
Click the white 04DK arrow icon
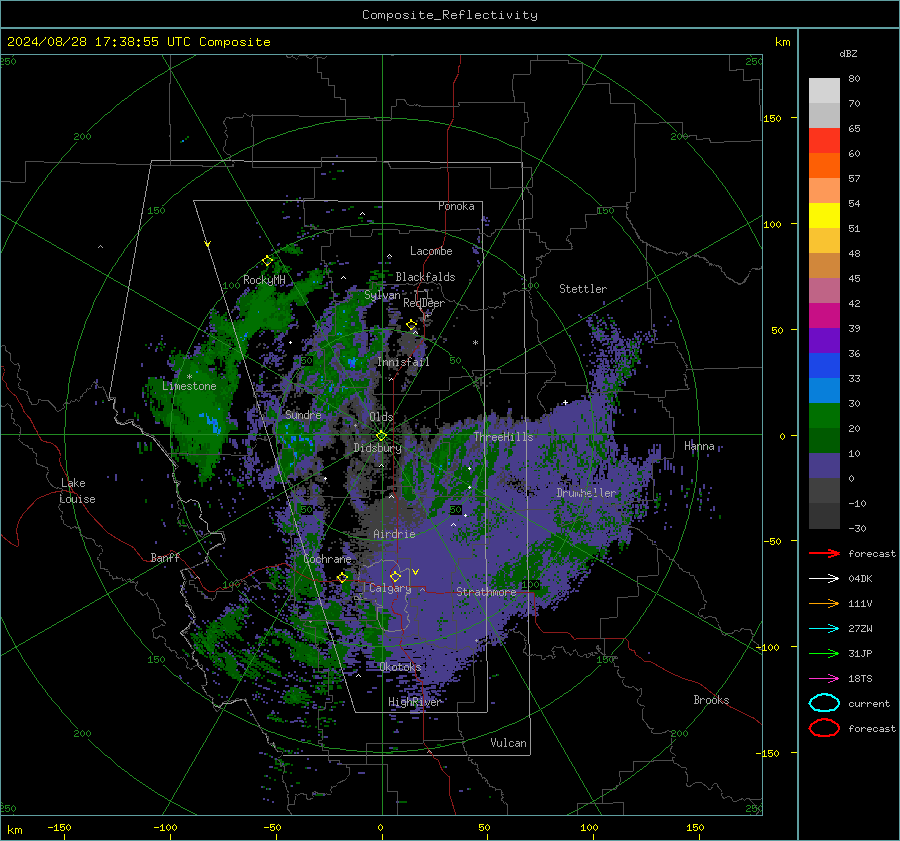[x=824, y=578]
